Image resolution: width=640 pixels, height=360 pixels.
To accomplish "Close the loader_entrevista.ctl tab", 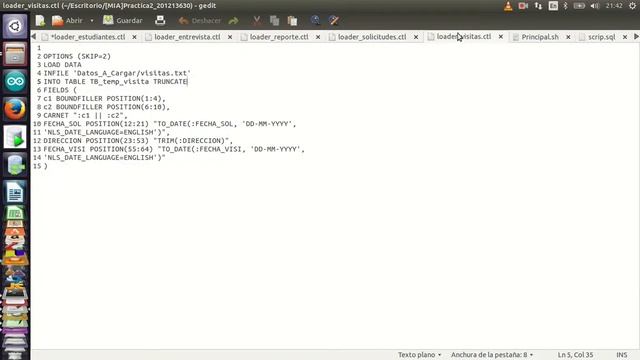I will pyautogui.click(x=230, y=37).
